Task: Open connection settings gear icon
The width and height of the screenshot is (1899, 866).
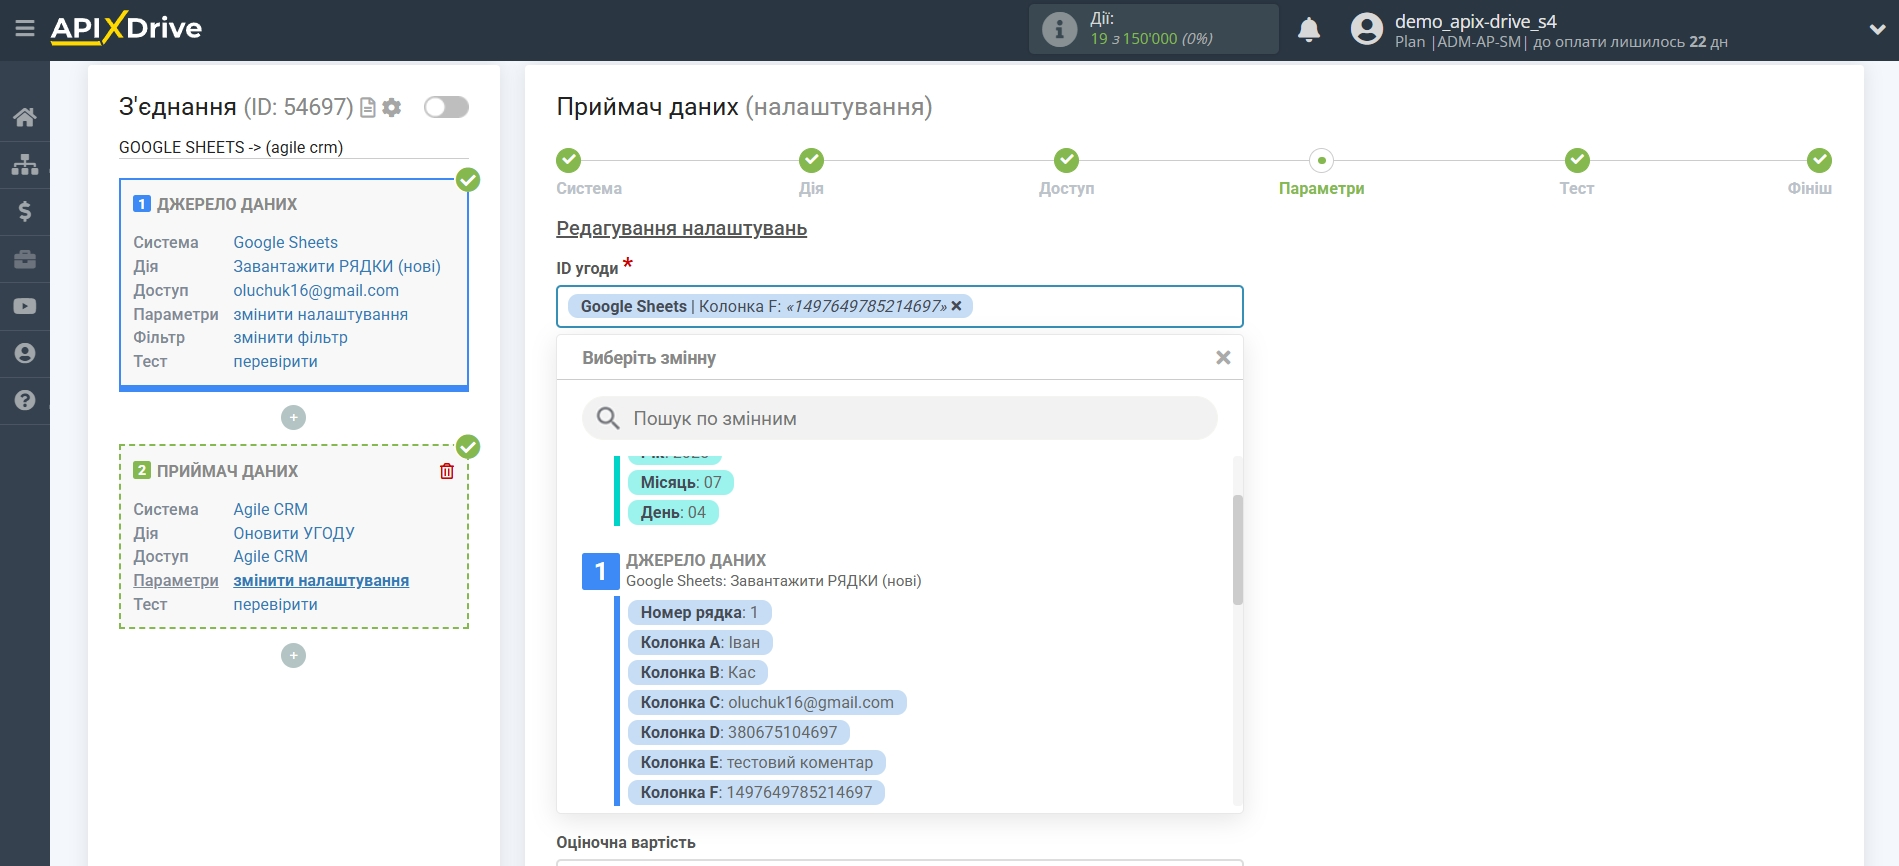Action: point(392,107)
